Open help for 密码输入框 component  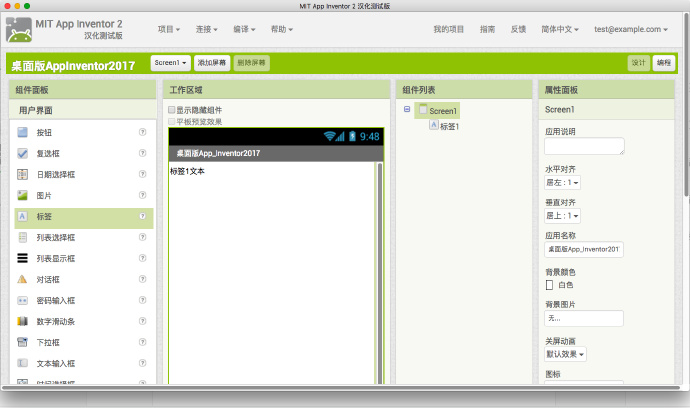[x=143, y=300]
